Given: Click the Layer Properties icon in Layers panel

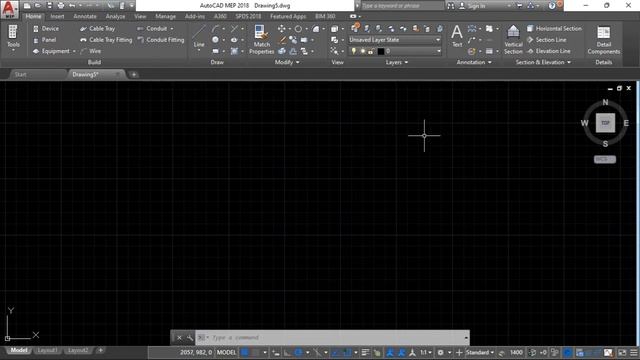Looking at the screenshot, I should pyautogui.click(x=355, y=28).
